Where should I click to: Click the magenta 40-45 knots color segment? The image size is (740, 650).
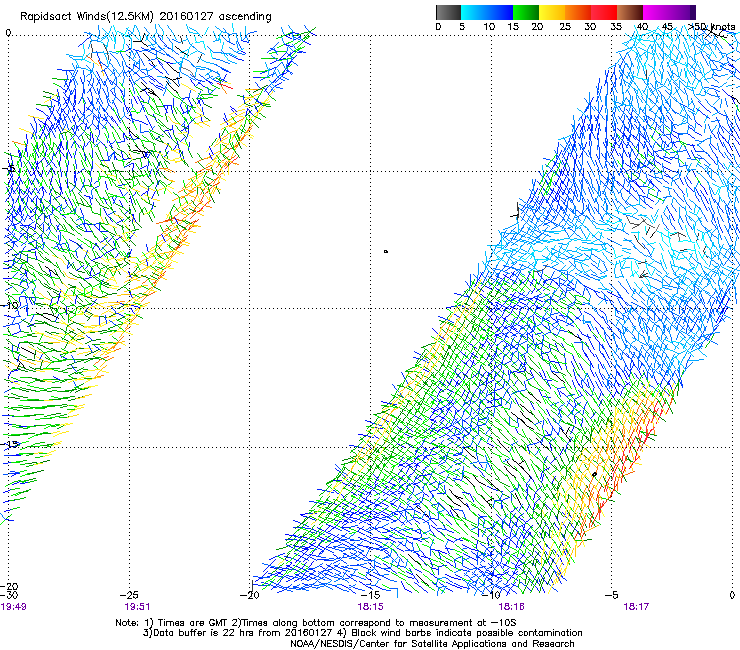coord(656,12)
